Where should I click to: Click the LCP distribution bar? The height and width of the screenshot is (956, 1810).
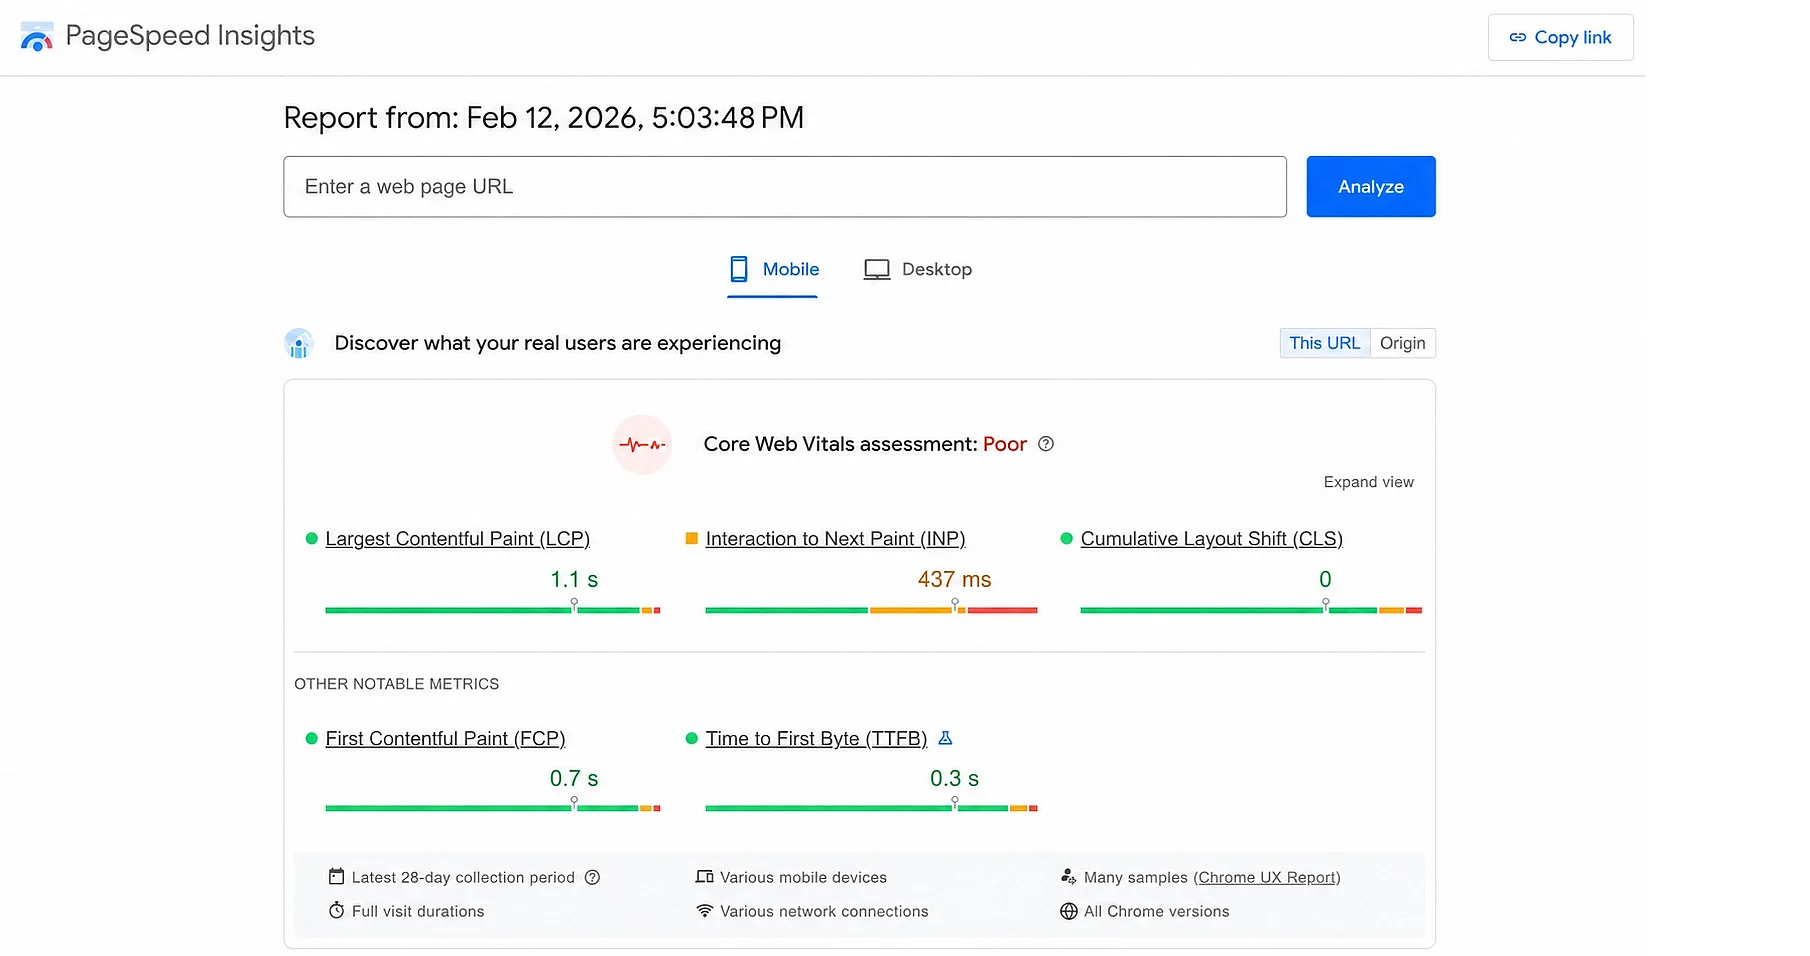493,609
